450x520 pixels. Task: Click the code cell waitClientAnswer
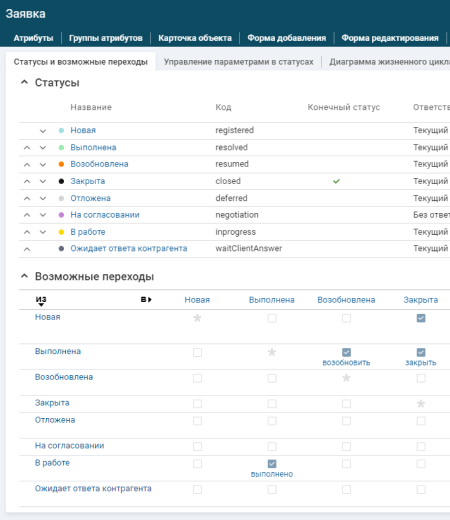[x=249, y=248]
